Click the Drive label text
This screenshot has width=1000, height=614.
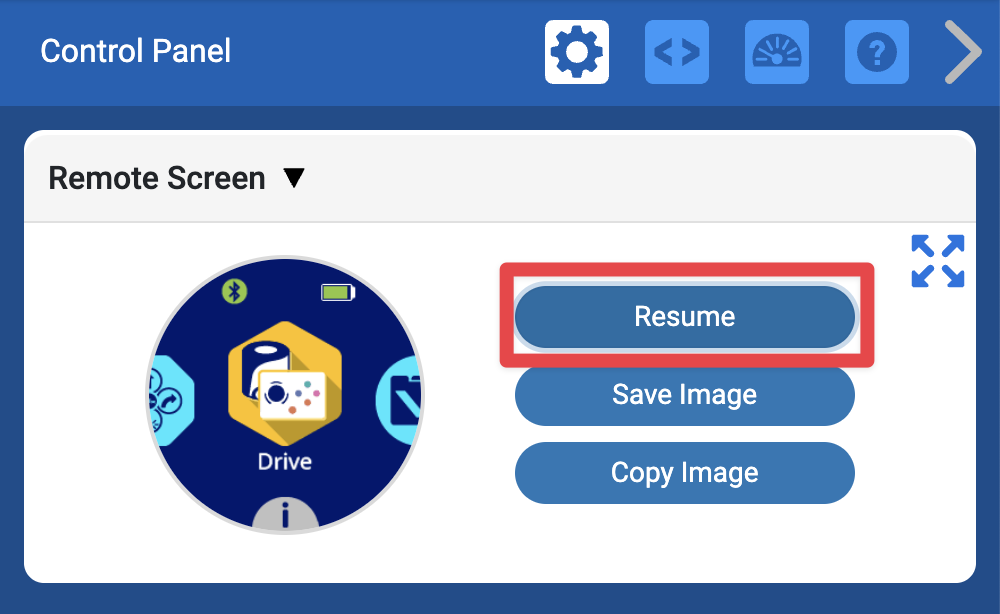pyautogui.click(x=285, y=461)
